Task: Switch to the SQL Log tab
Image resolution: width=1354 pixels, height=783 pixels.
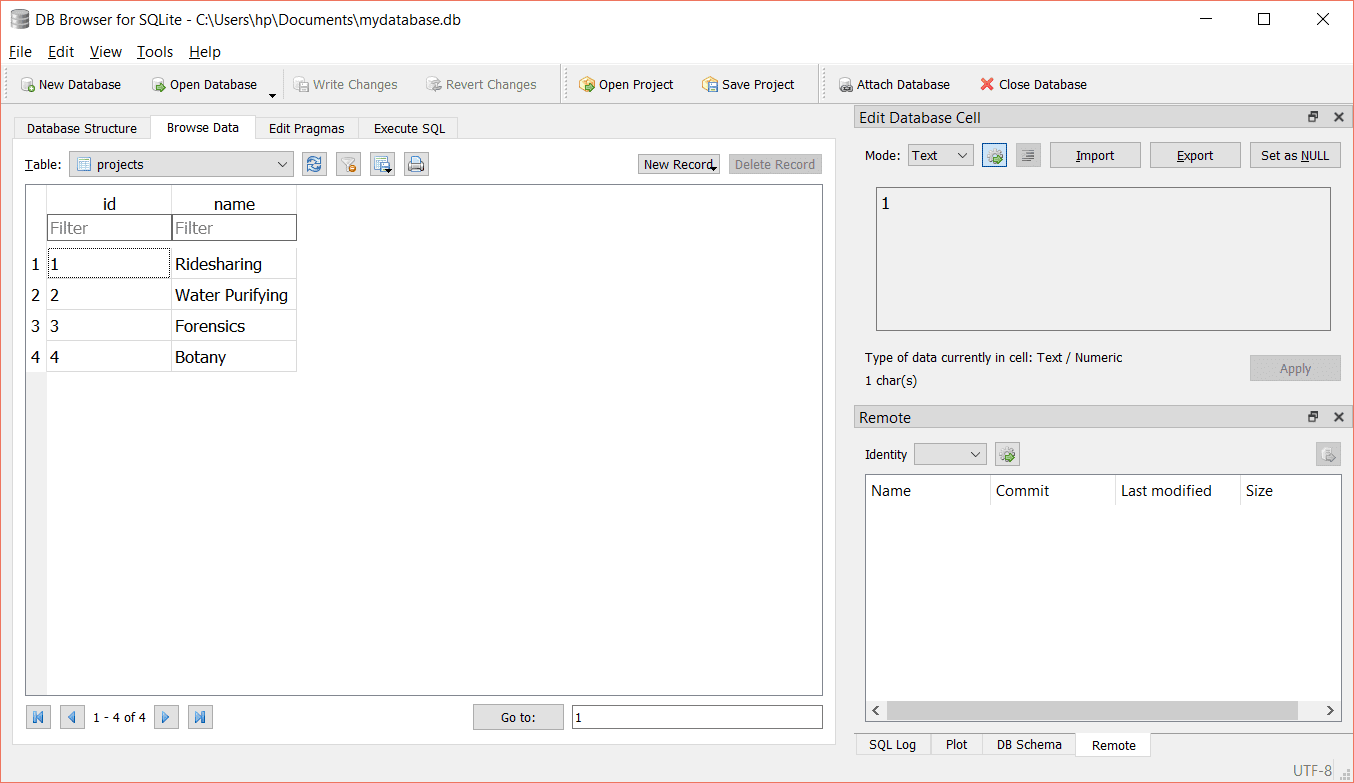Action: [892, 744]
